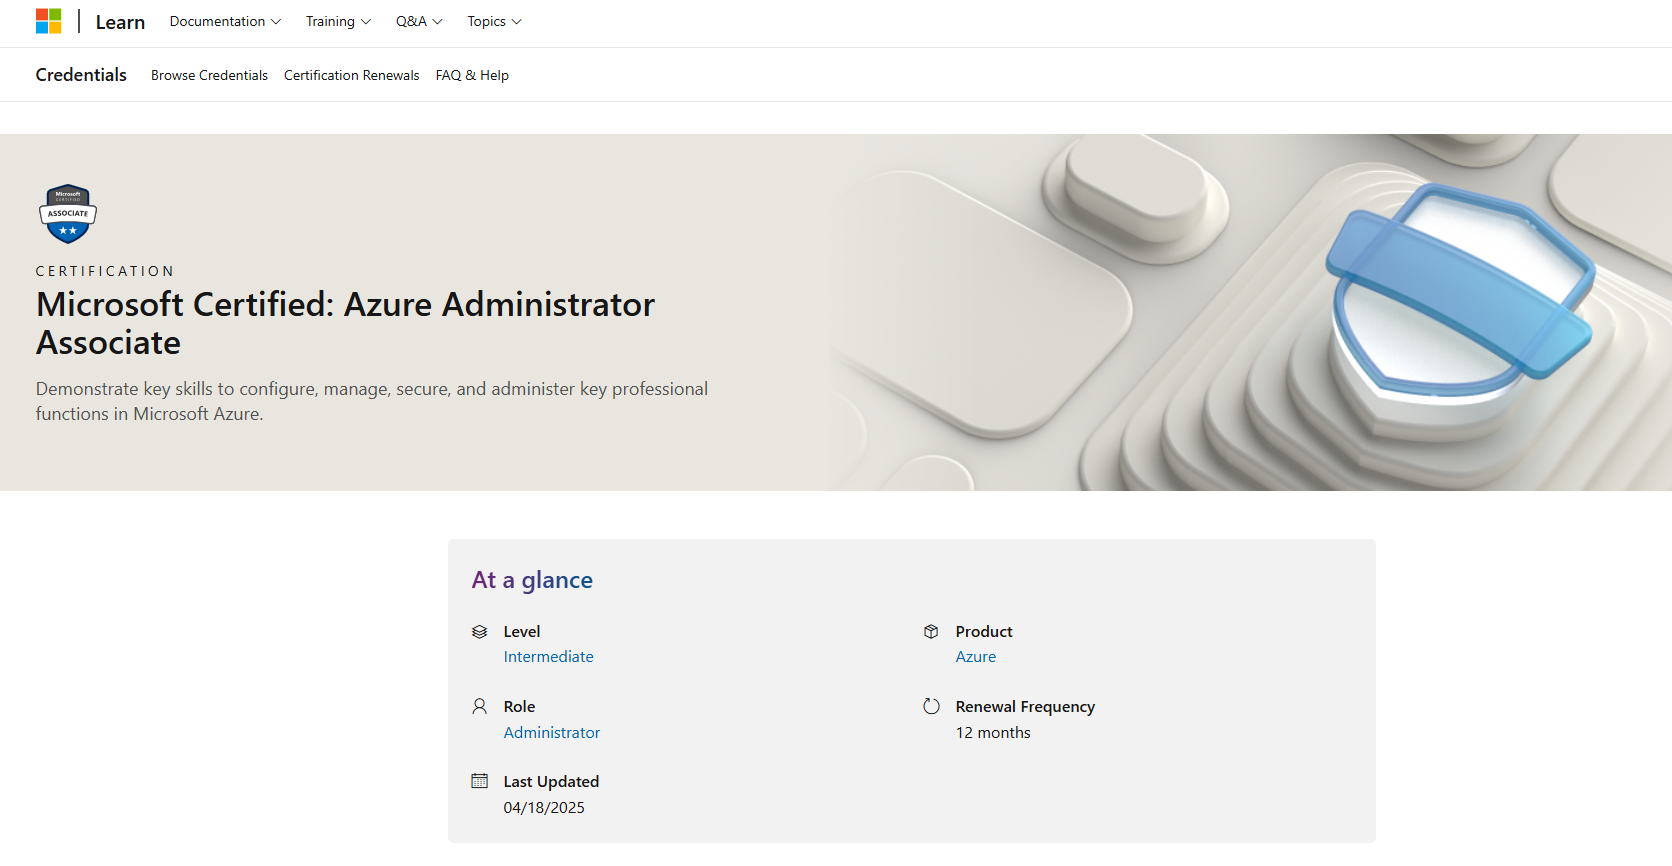
Task: Click the 'Renewal Frequency' label
Action: (1025, 707)
